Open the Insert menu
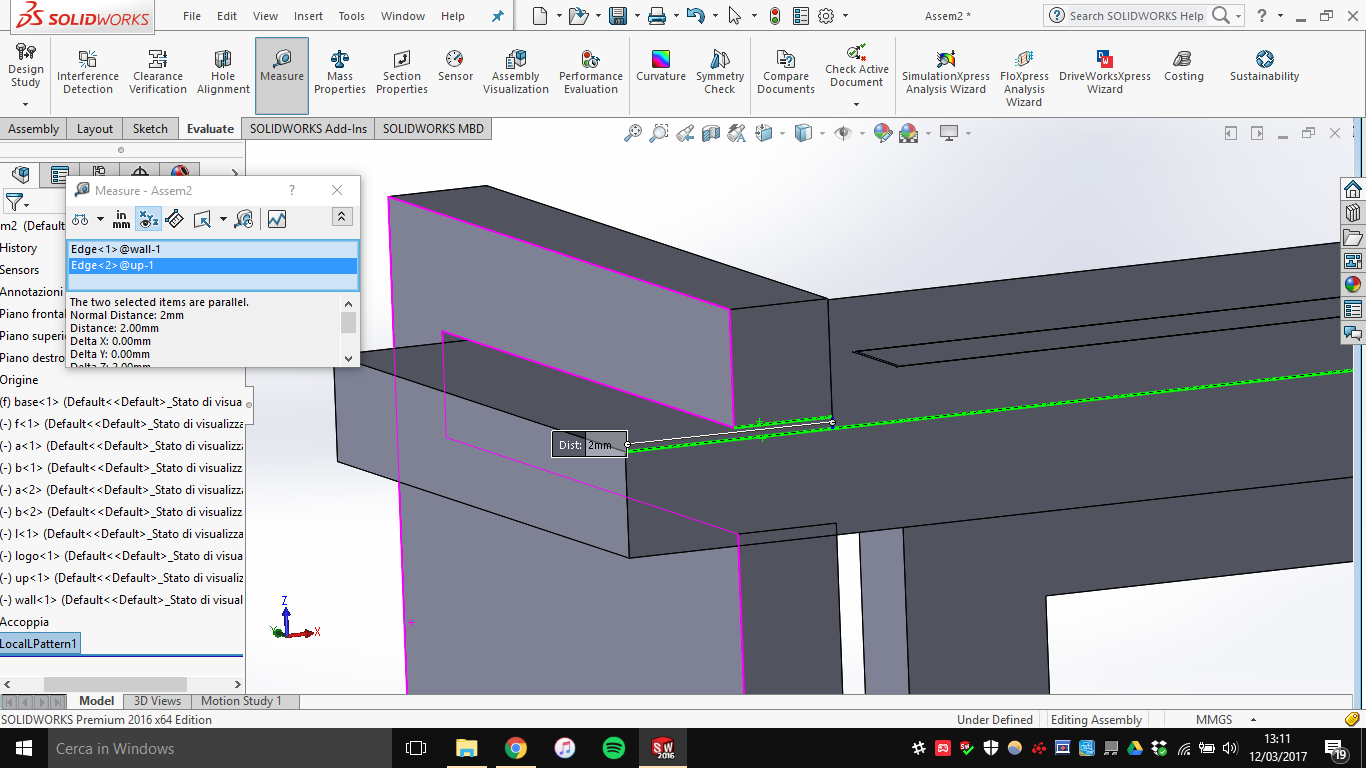Screen dimensions: 1366x768 tap(308, 16)
